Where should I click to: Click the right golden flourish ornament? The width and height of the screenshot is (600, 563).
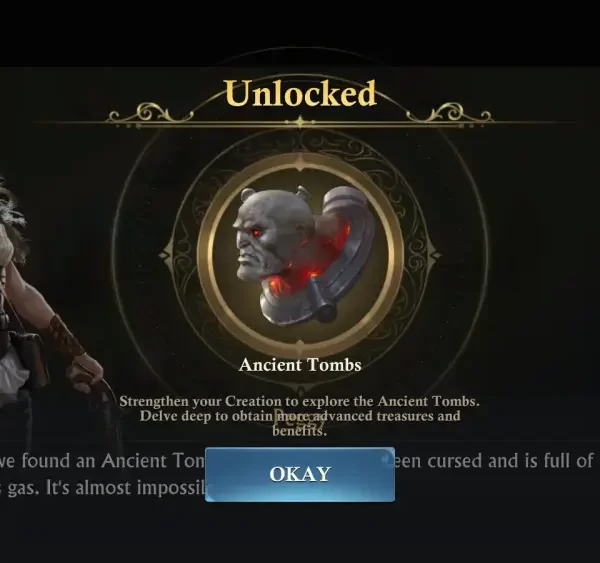(x=450, y=114)
